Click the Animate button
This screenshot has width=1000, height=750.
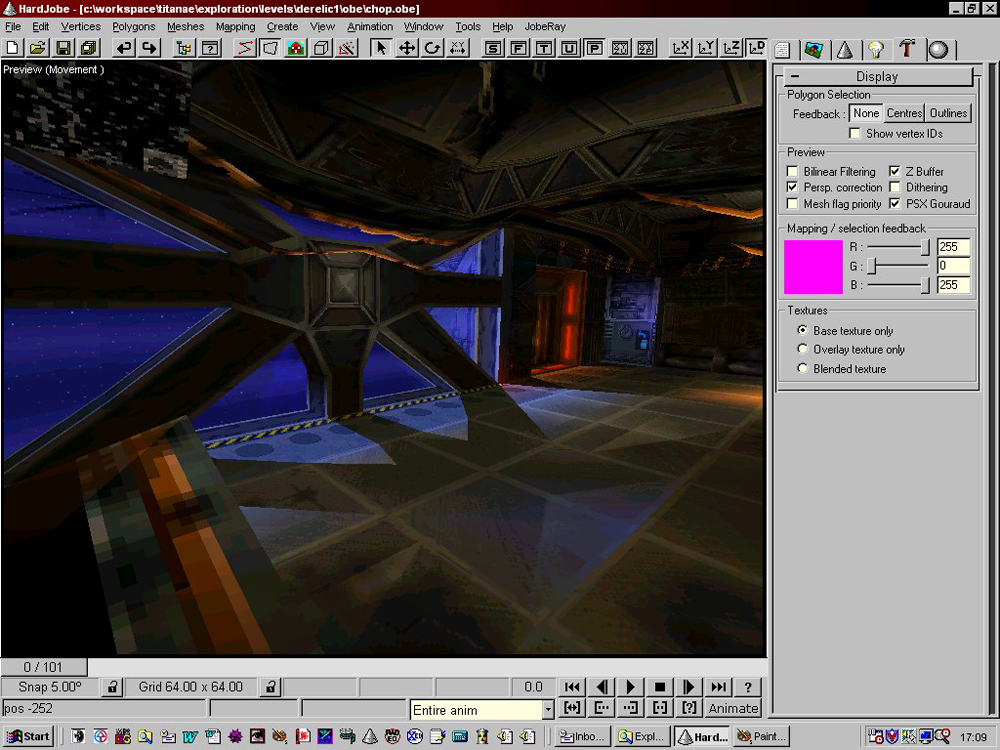tap(733, 708)
